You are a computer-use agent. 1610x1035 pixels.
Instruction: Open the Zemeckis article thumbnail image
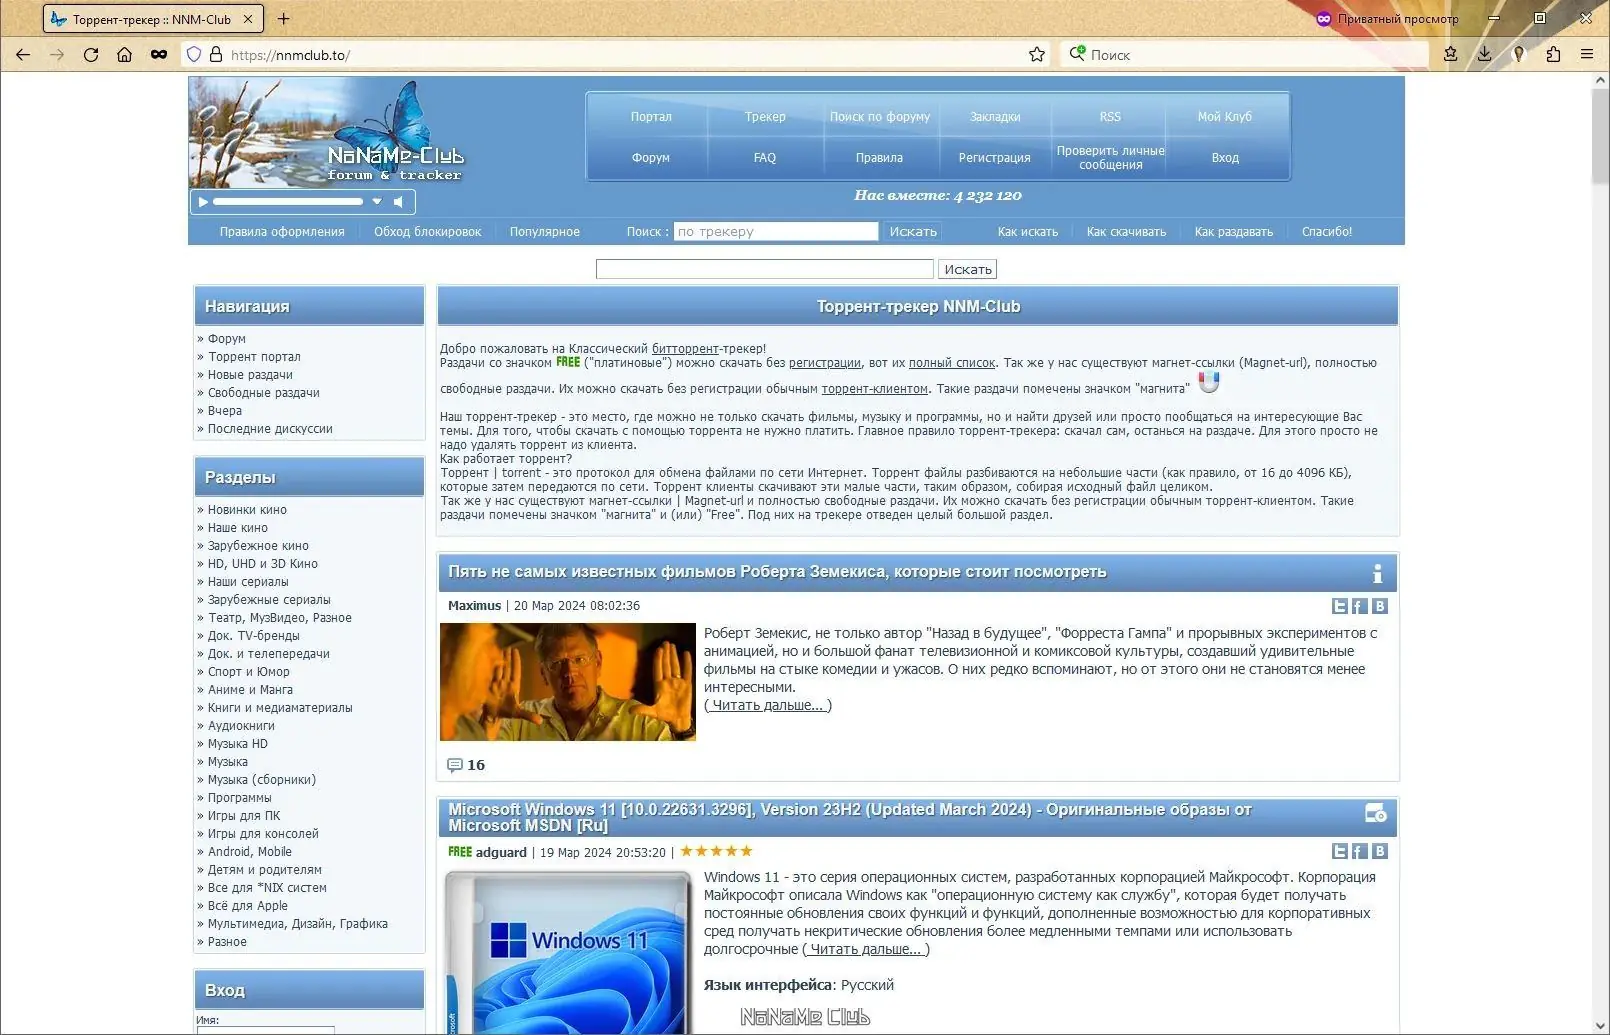(568, 682)
